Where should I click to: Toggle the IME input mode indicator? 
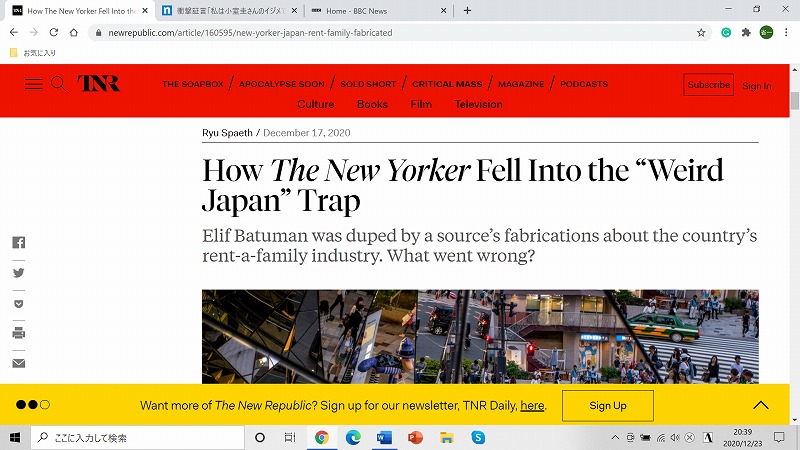tap(708, 437)
